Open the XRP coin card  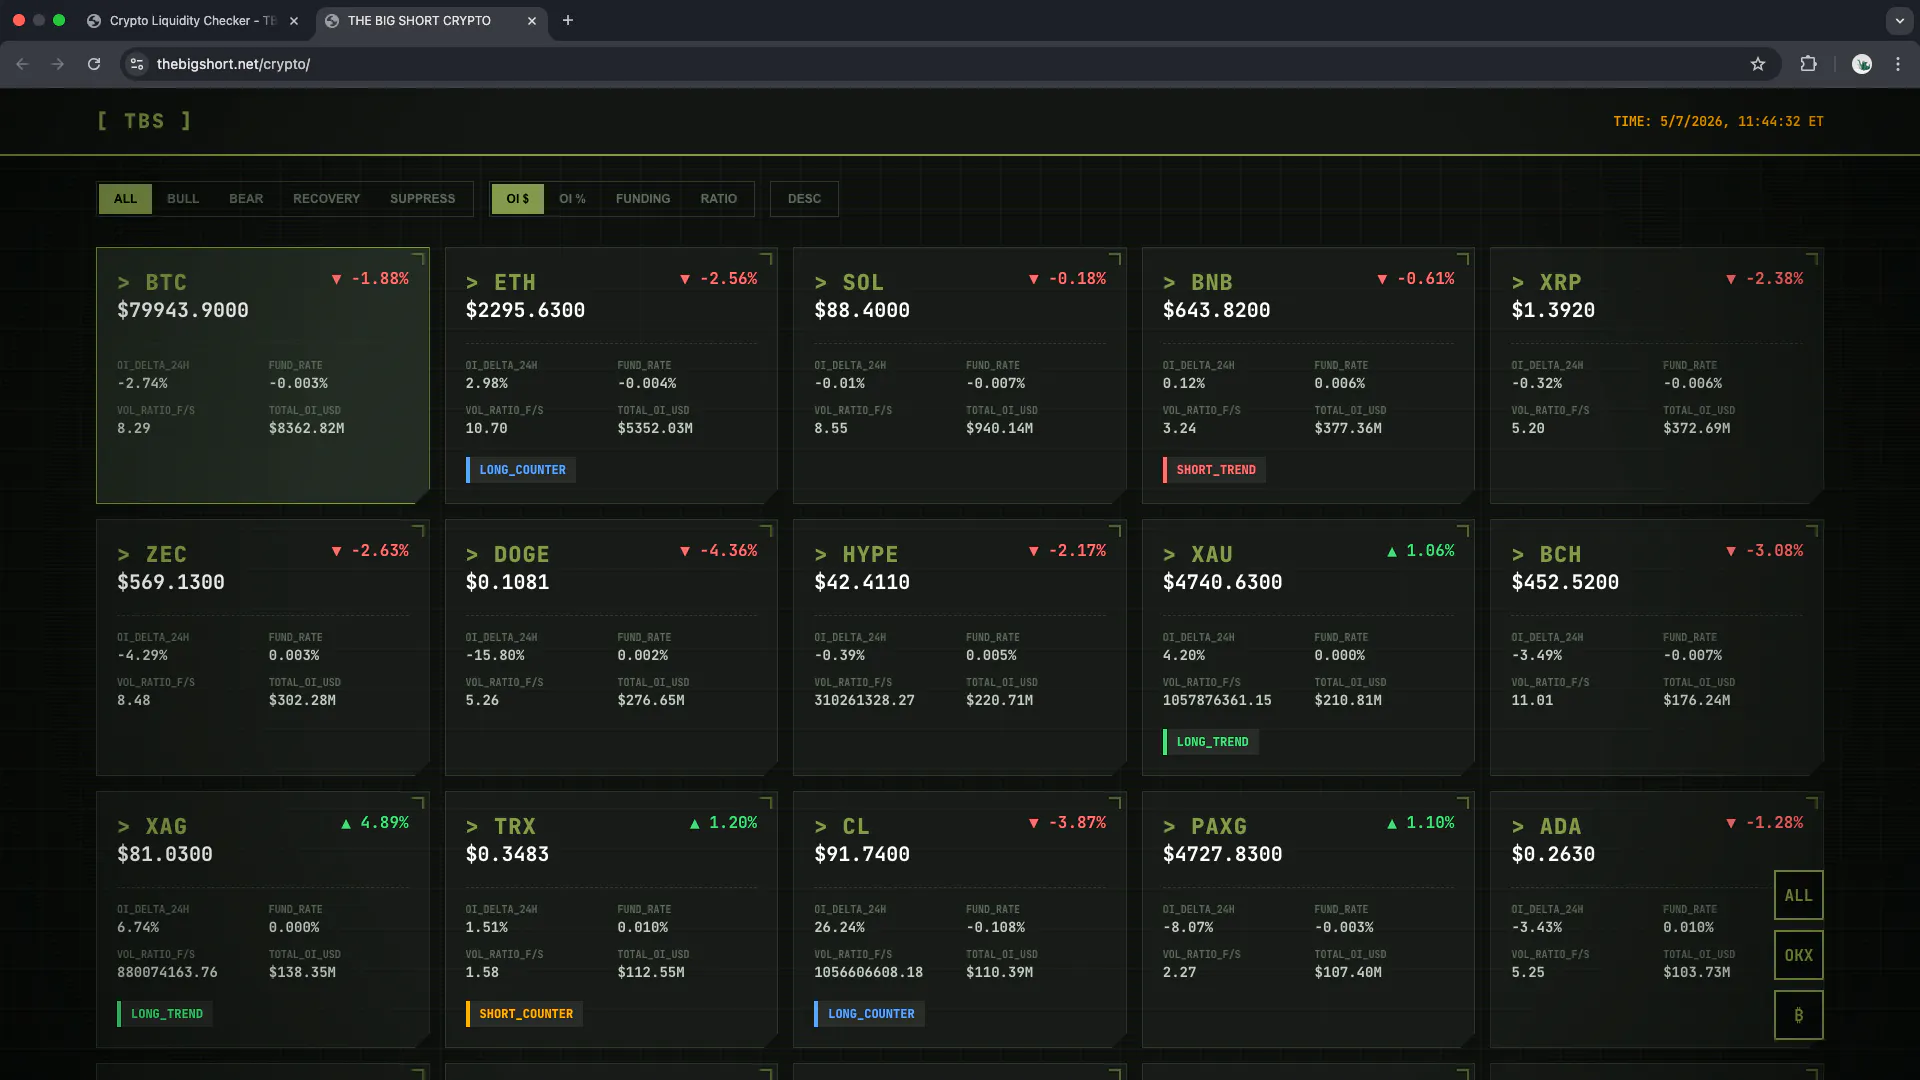(x=1657, y=375)
